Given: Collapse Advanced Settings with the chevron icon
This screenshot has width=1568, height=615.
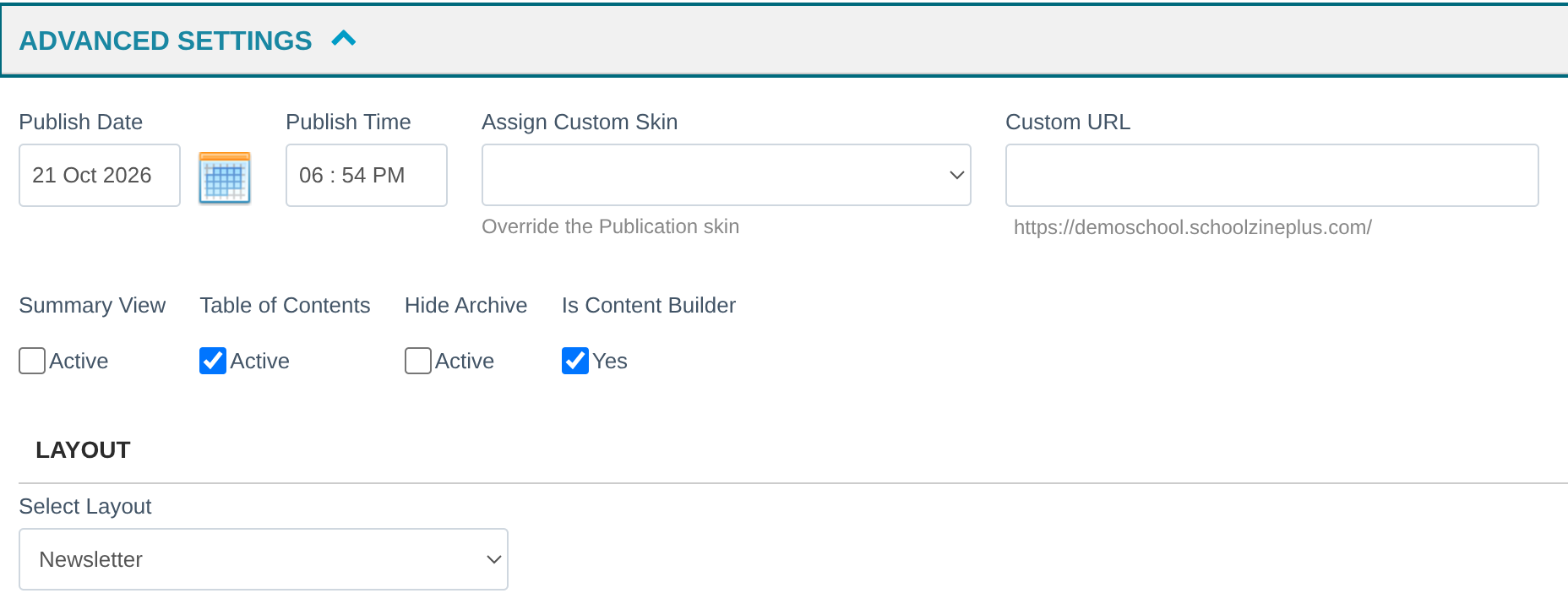Looking at the screenshot, I should click(x=343, y=39).
